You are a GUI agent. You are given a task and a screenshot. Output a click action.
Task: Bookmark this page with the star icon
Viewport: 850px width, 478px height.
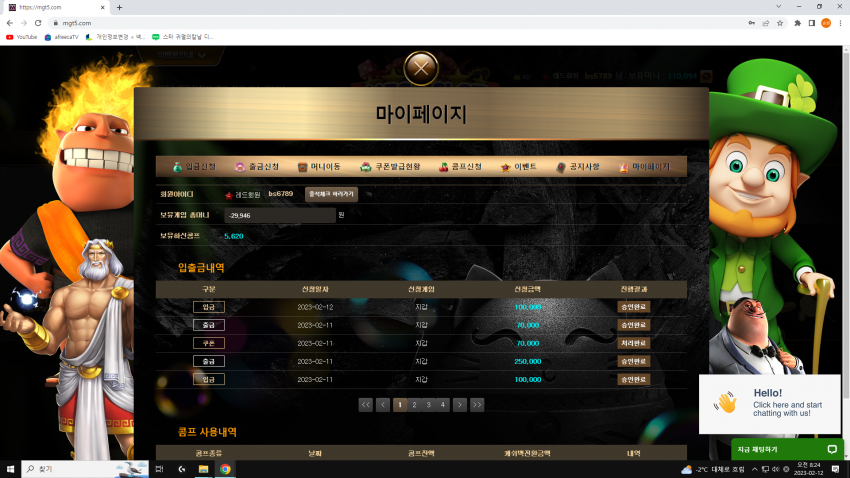tap(780, 23)
